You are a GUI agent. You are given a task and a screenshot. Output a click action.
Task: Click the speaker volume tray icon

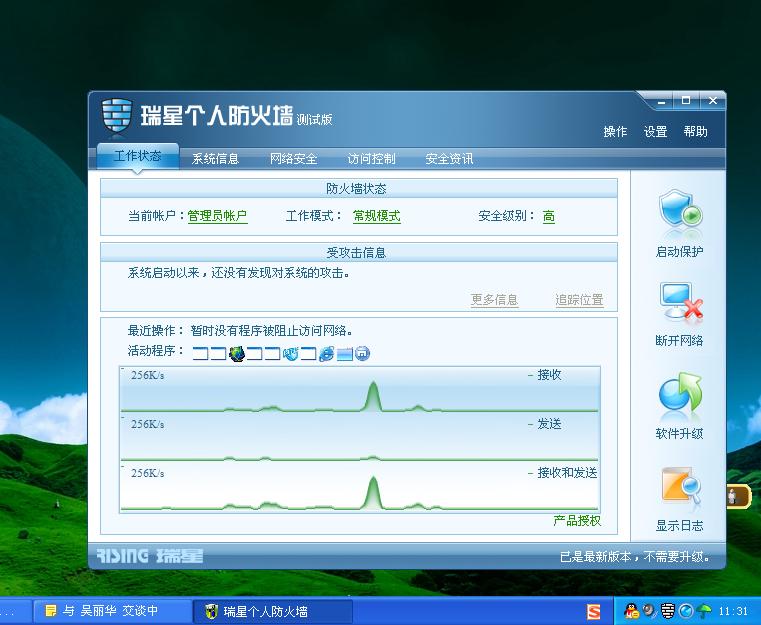click(x=649, y=611)
